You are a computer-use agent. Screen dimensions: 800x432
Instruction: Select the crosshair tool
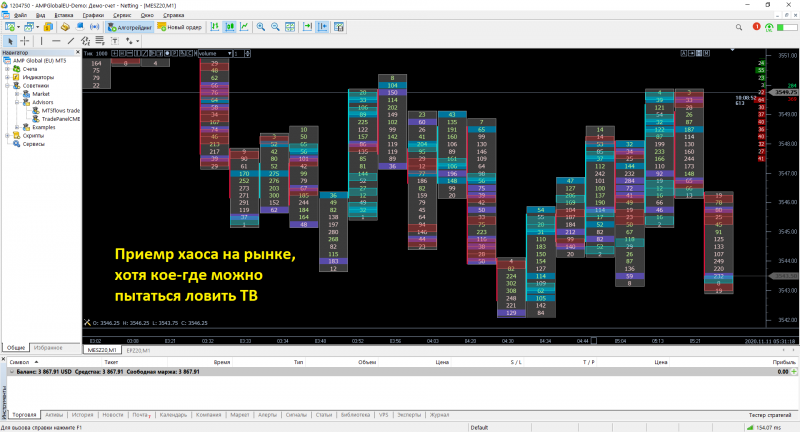click(x=24, y=41)
